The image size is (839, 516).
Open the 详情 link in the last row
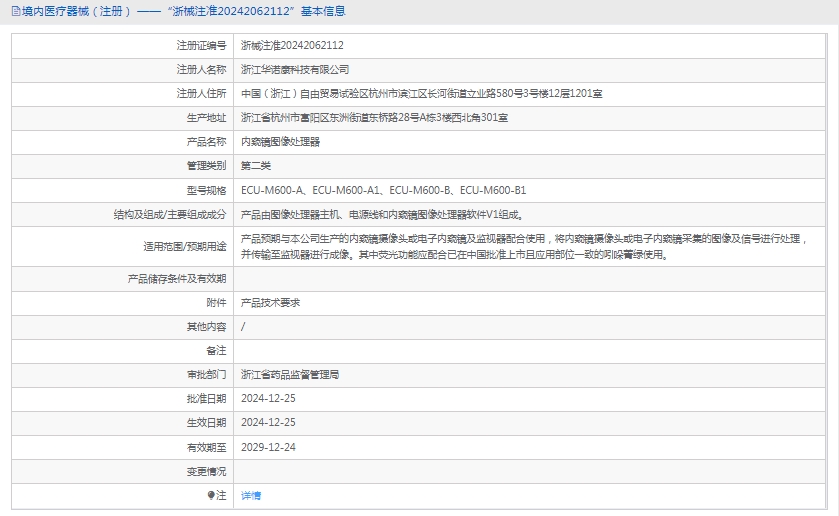click(x=251, y=495)
